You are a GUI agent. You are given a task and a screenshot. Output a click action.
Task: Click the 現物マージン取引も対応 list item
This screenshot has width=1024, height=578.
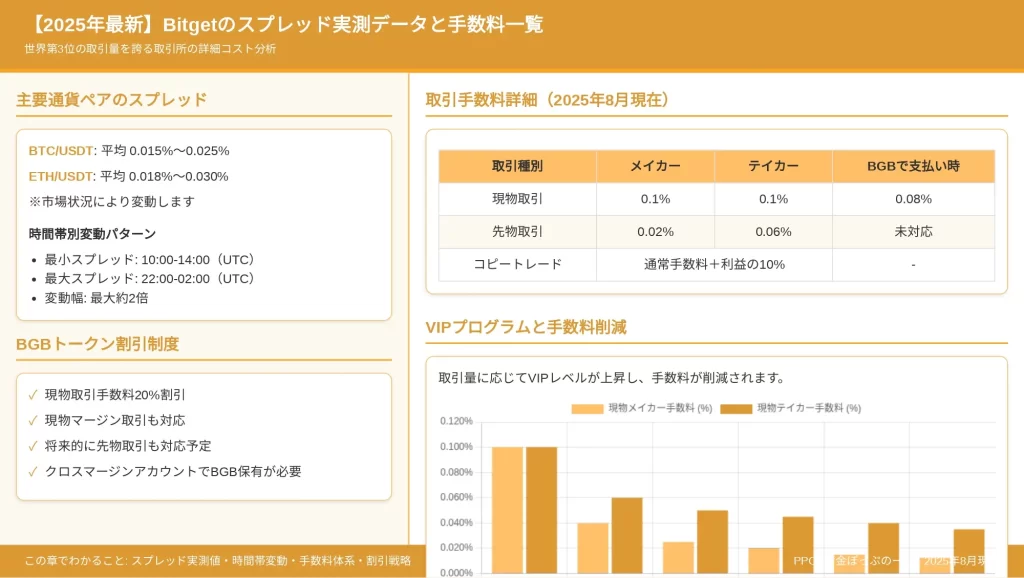click(115, 421)
